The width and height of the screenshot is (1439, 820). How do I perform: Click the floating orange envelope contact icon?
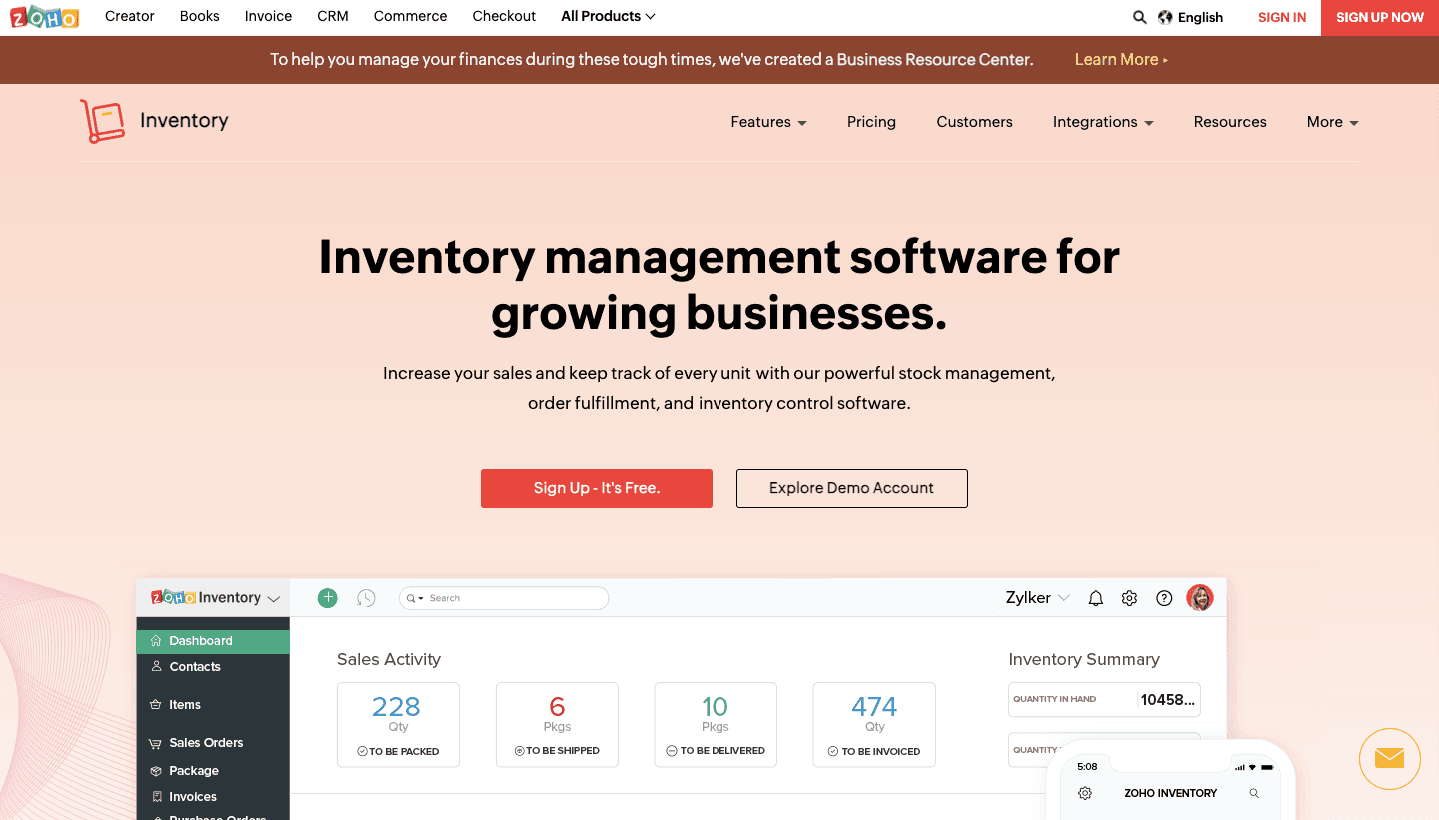point(1389,759)
